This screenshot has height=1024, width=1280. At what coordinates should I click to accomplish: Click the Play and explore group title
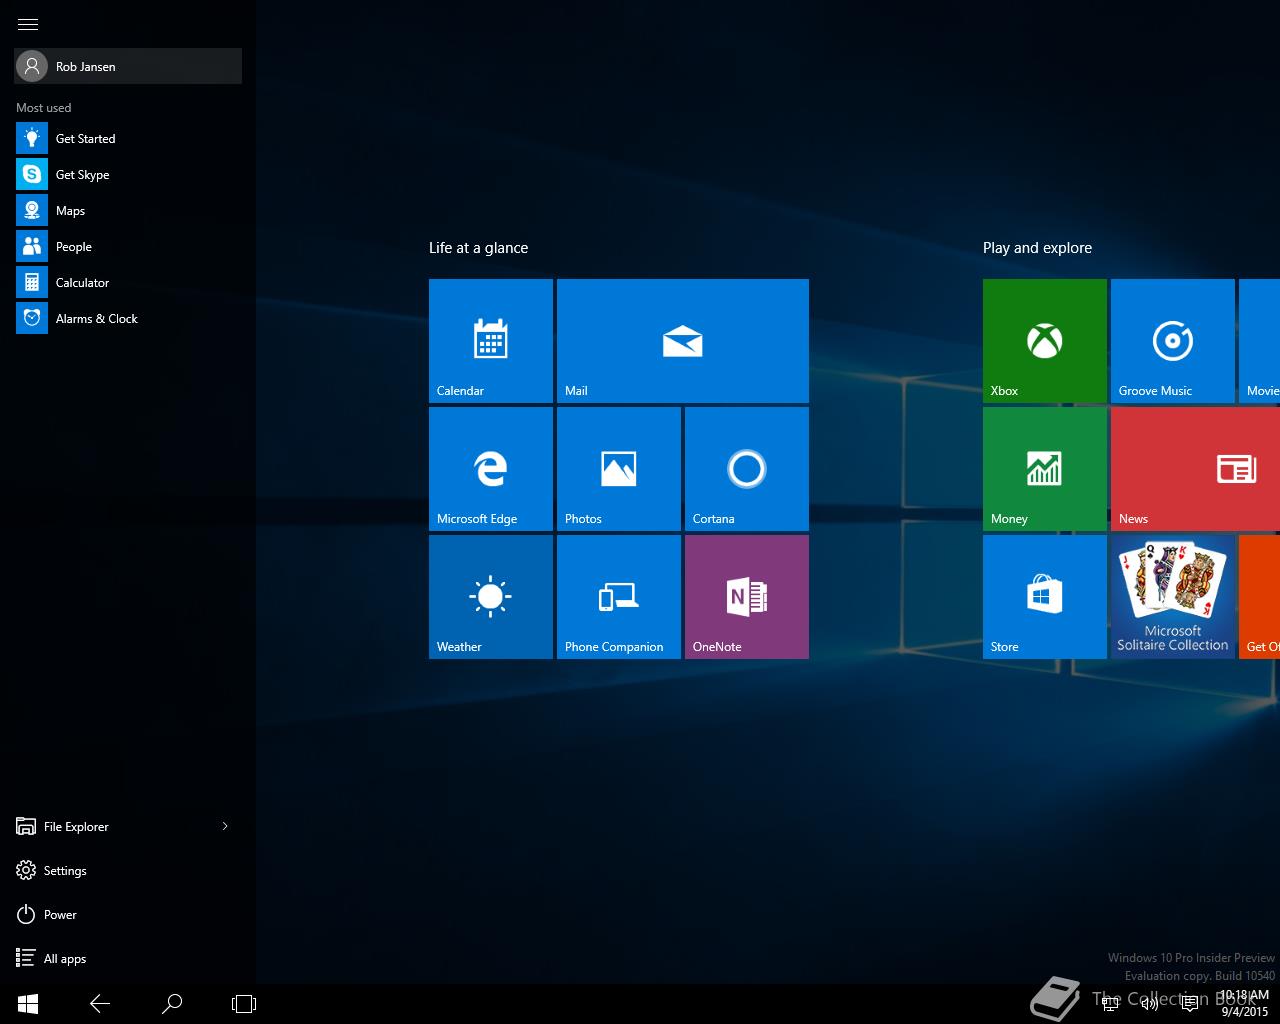(1037, 248)
